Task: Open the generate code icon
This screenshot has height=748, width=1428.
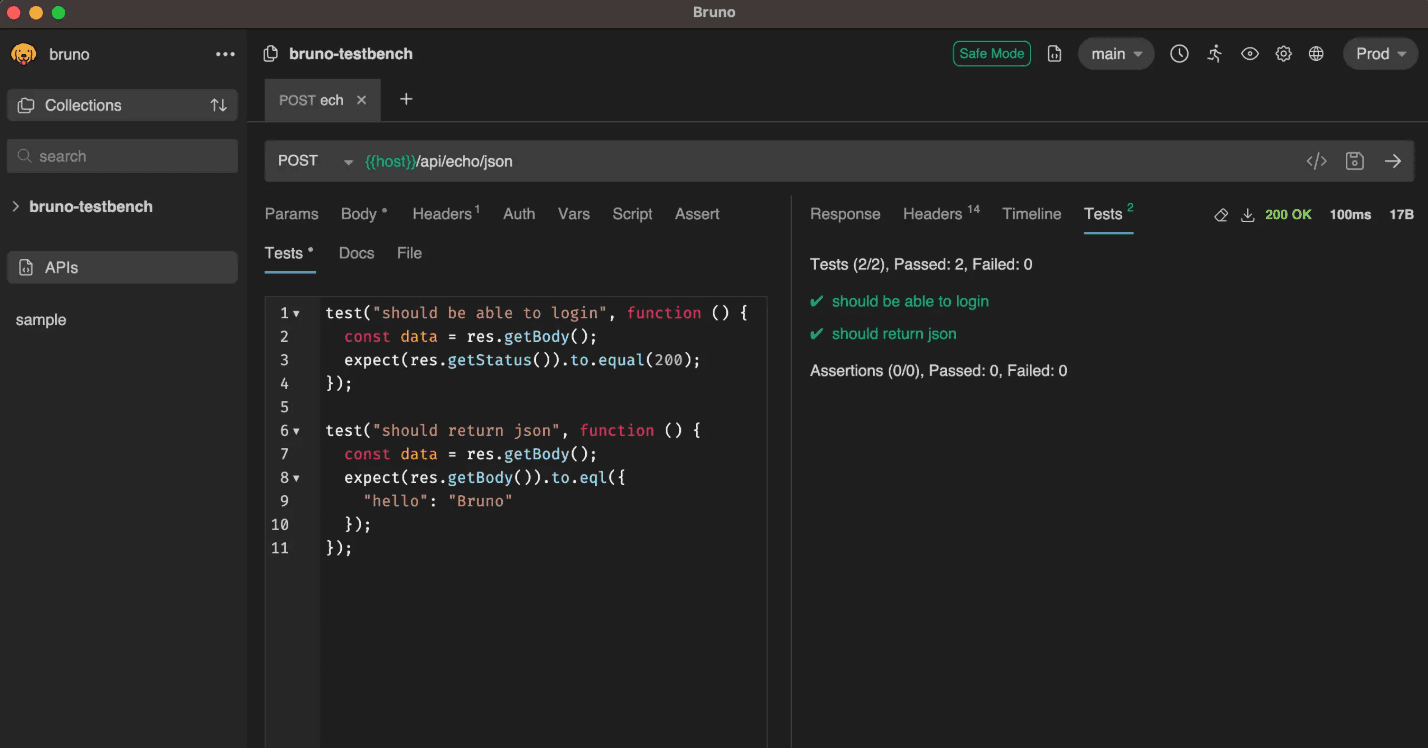Action: tap(1317, 161)
